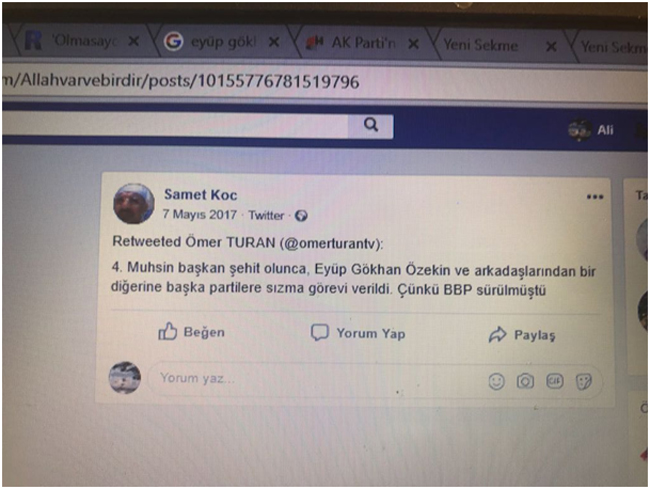The image size is (650, 489).
Task: Click the Paylaş share arrow icon
Action: click(497, 334)
